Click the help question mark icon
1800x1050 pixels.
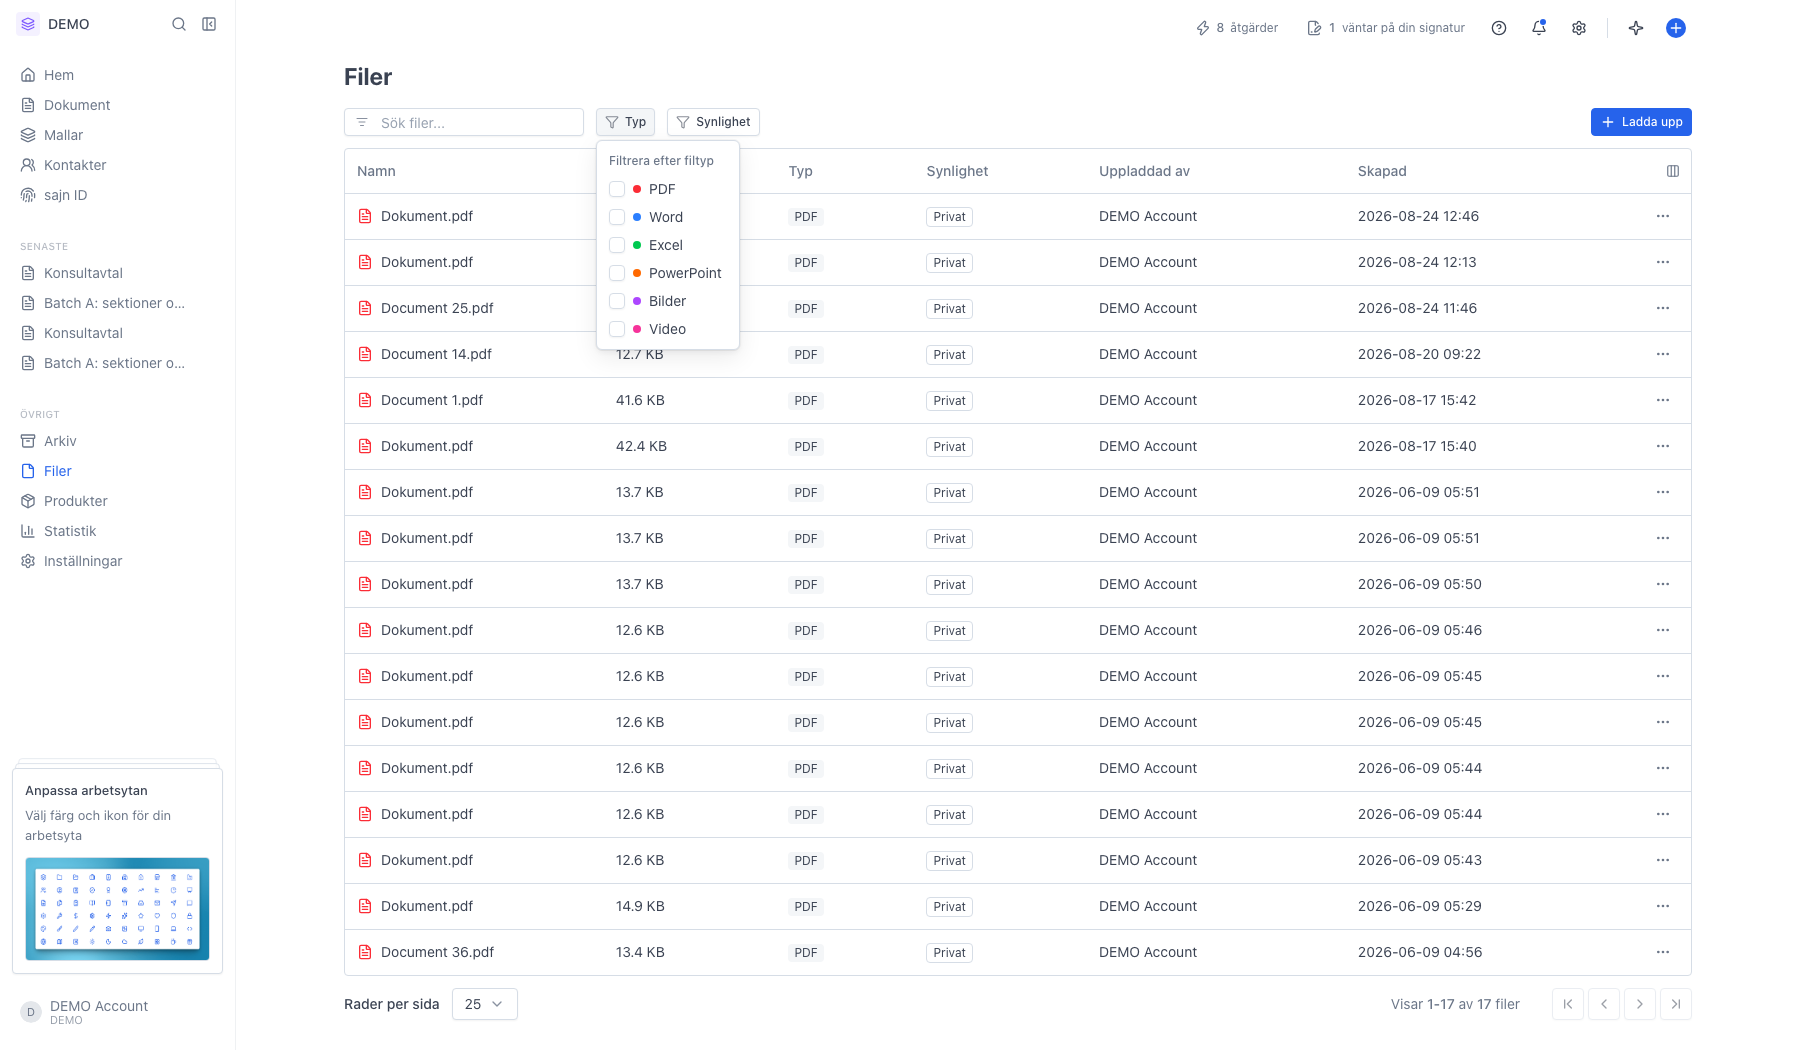(1499, 28)
